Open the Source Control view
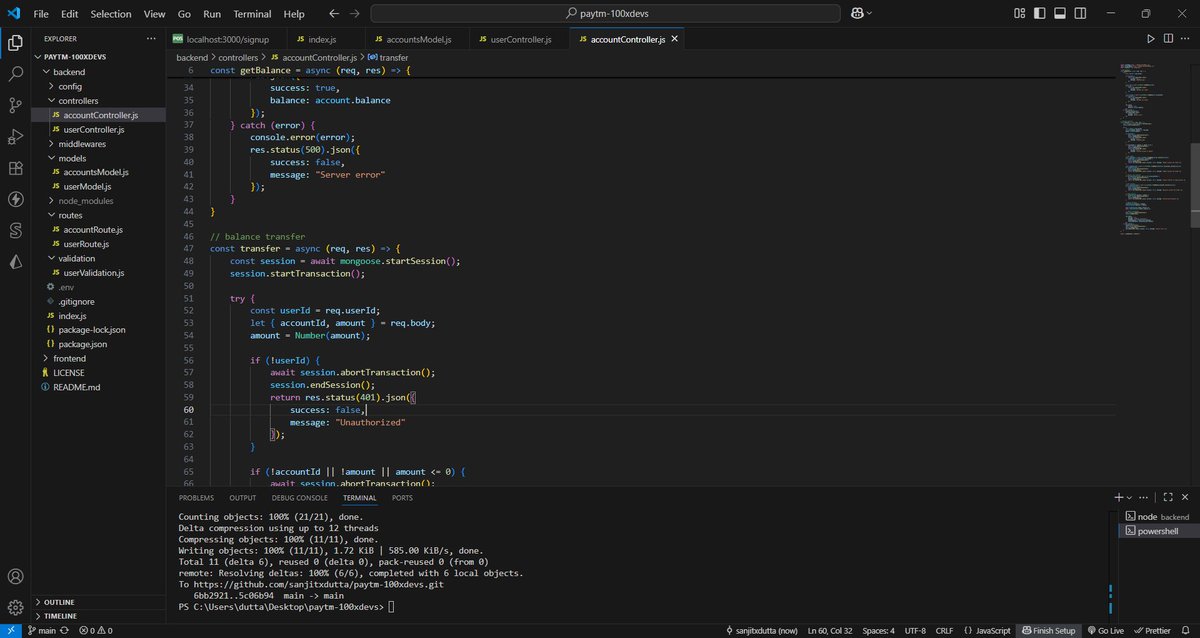 coord(14,105)
